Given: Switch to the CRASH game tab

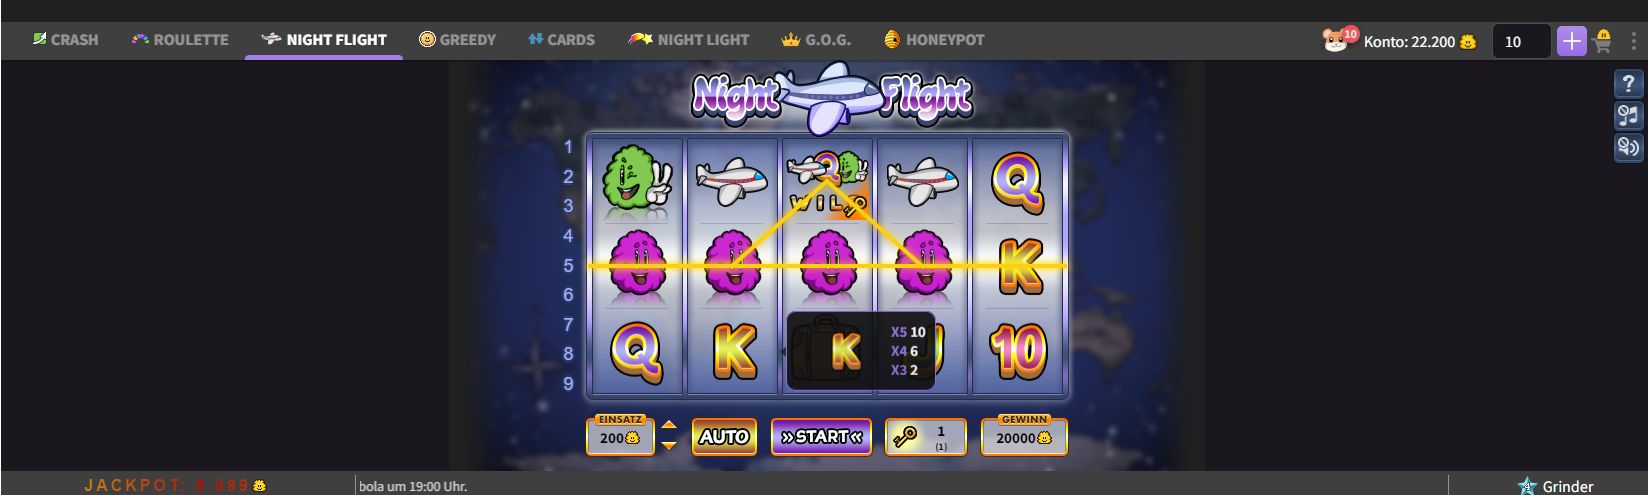Looking at the screenshot, I should (x=65, y=40).
